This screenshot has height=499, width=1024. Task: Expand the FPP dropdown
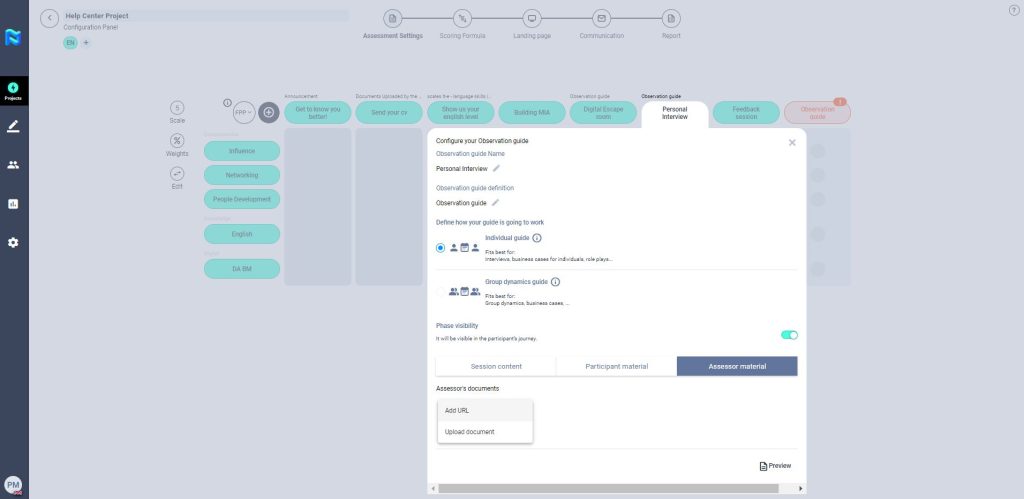point(243,113)
